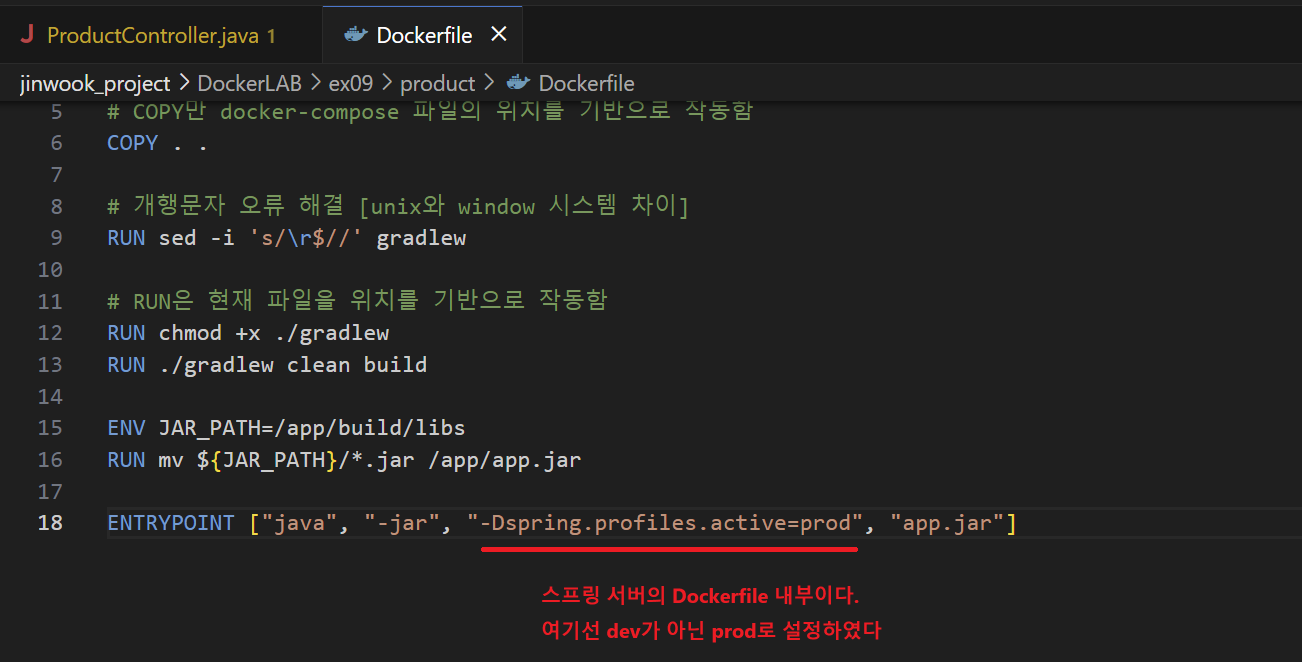Switch to the ProductController.java tab
Screen dimensions: 1302x662
coord(160,35)
